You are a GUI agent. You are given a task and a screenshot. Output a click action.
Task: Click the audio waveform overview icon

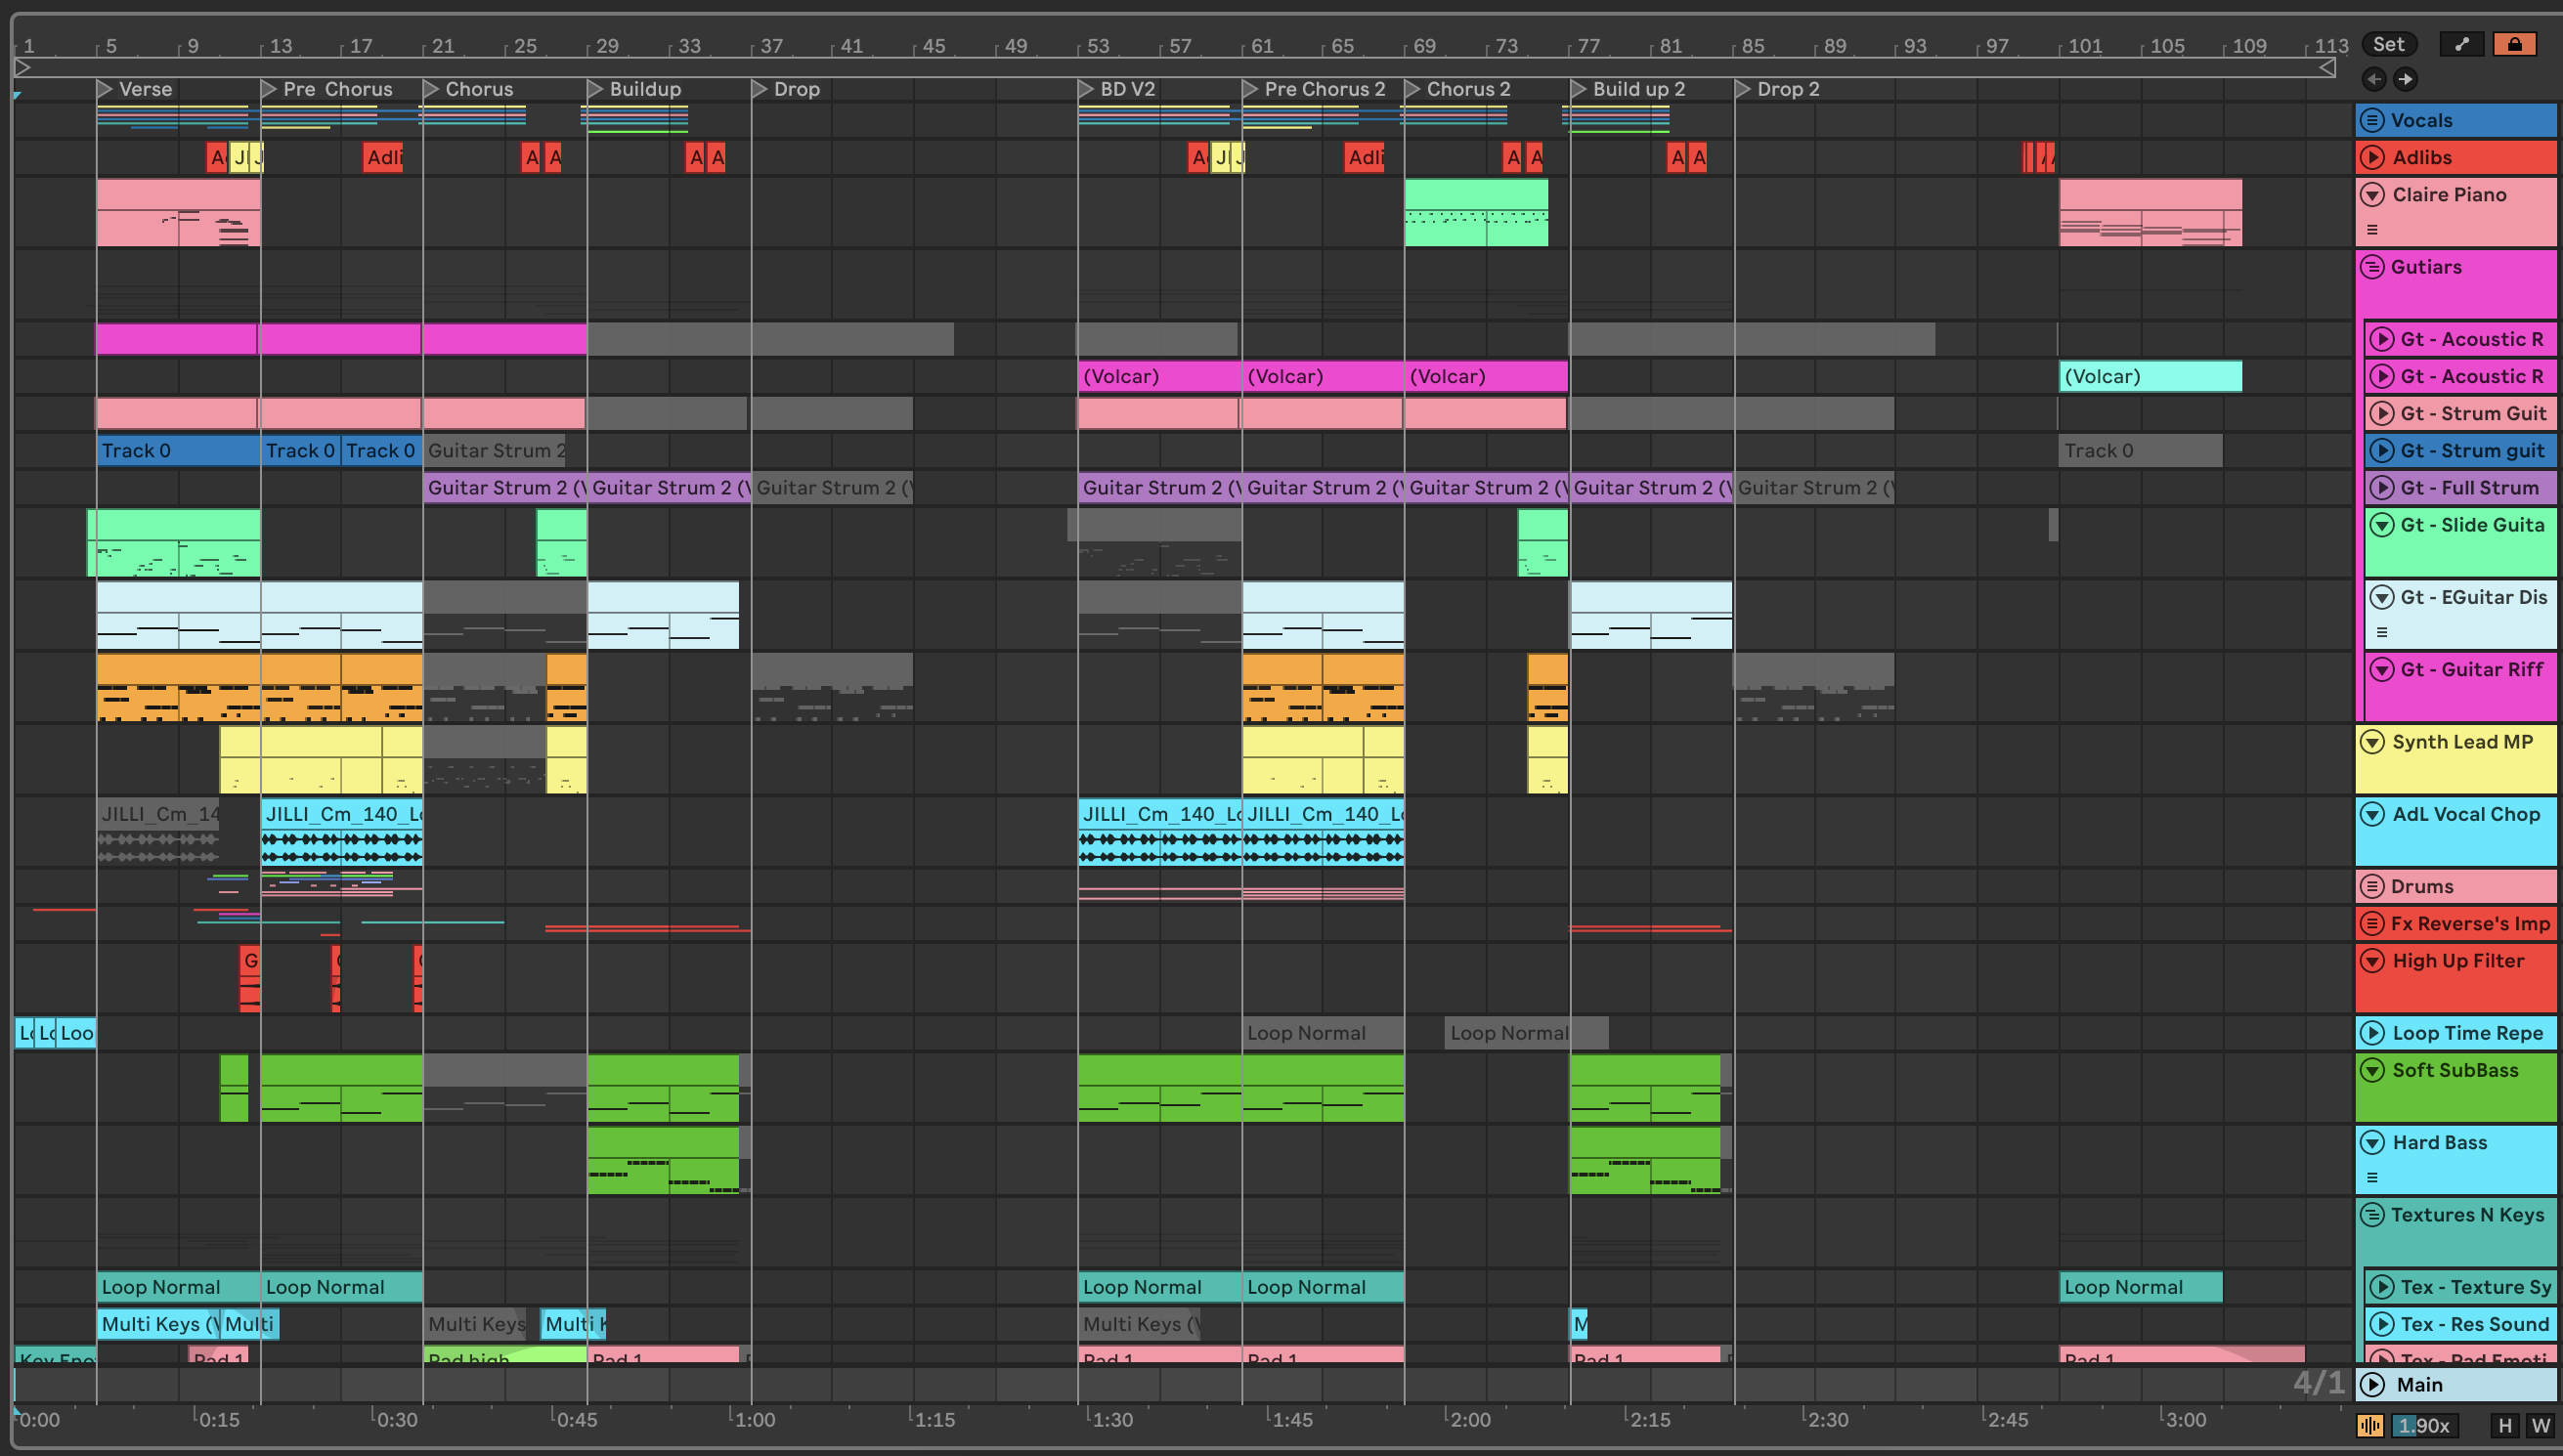click(2370, 1425)
